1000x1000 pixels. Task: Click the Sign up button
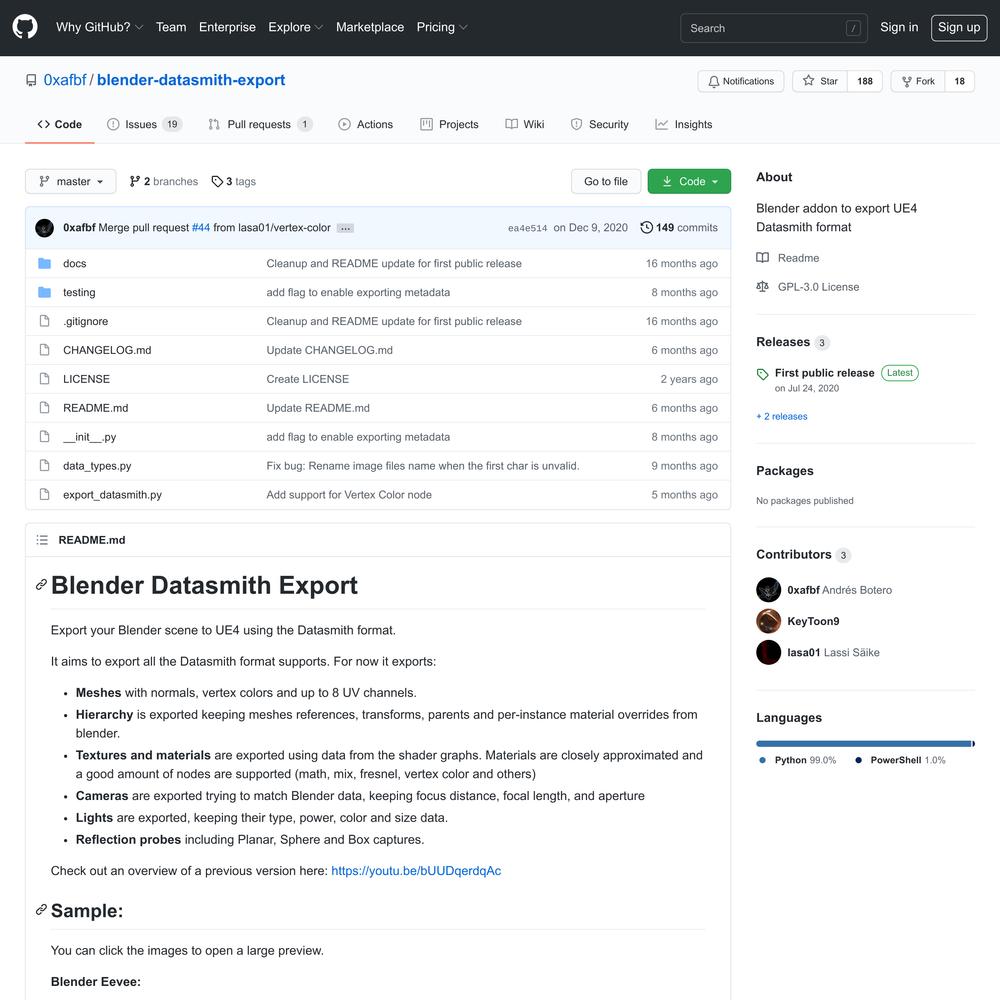pyautogui.click(x=959, y=27)
